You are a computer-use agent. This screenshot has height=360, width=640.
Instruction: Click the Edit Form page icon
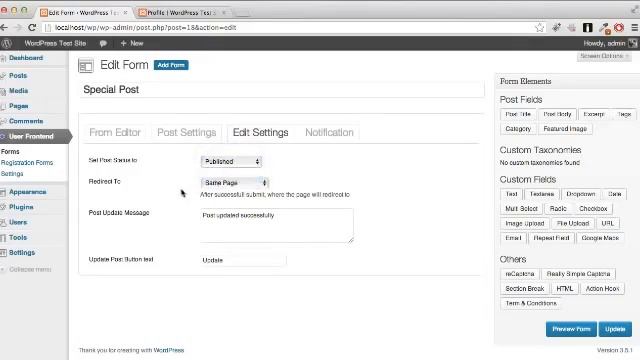[86, 66]
